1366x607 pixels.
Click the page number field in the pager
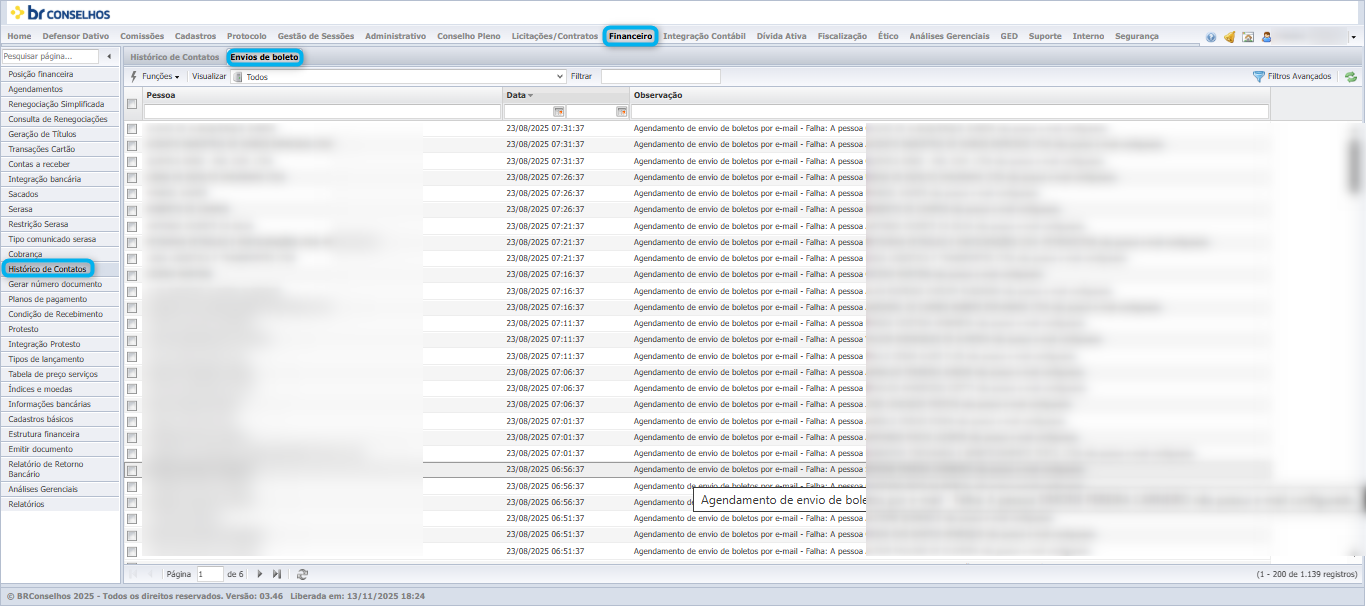(210, 574)
